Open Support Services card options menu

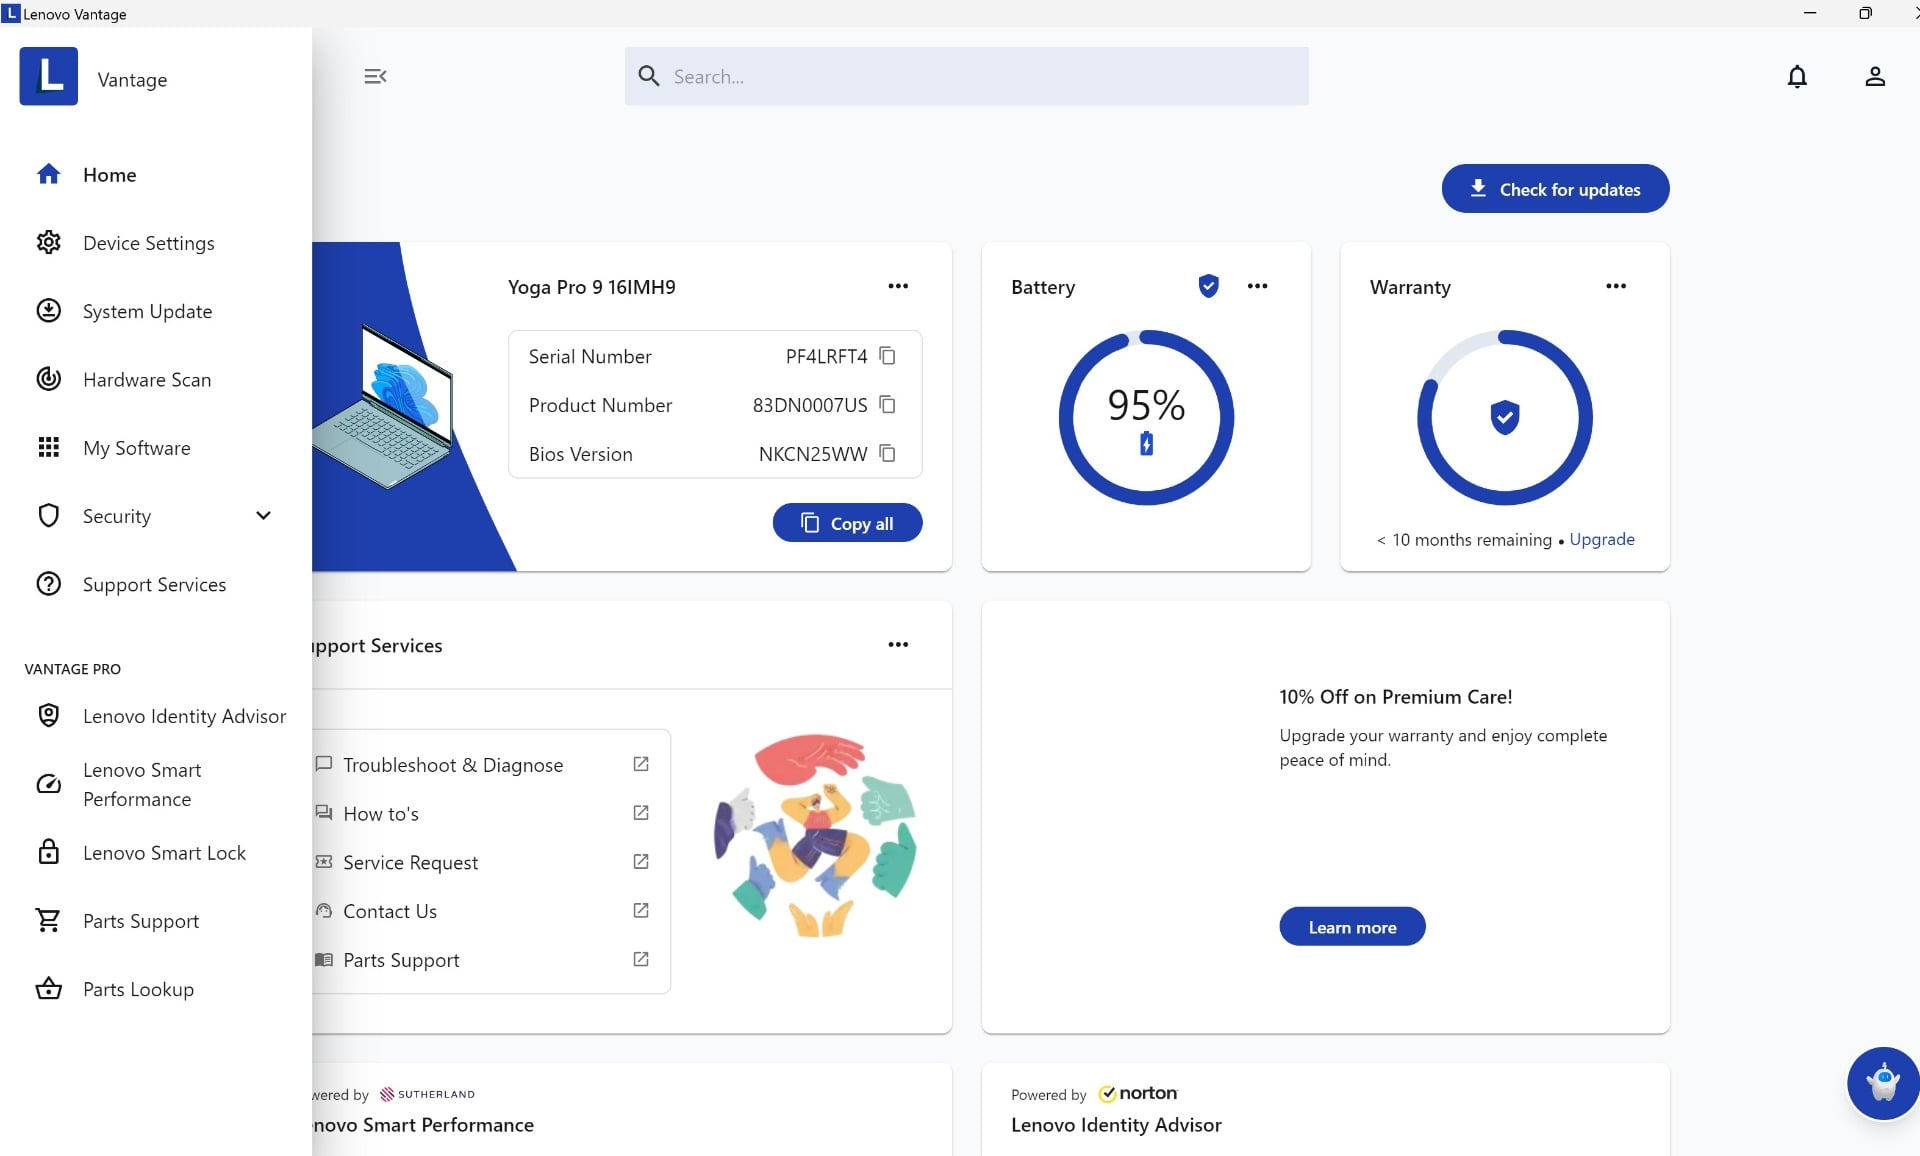coord(897,645)
